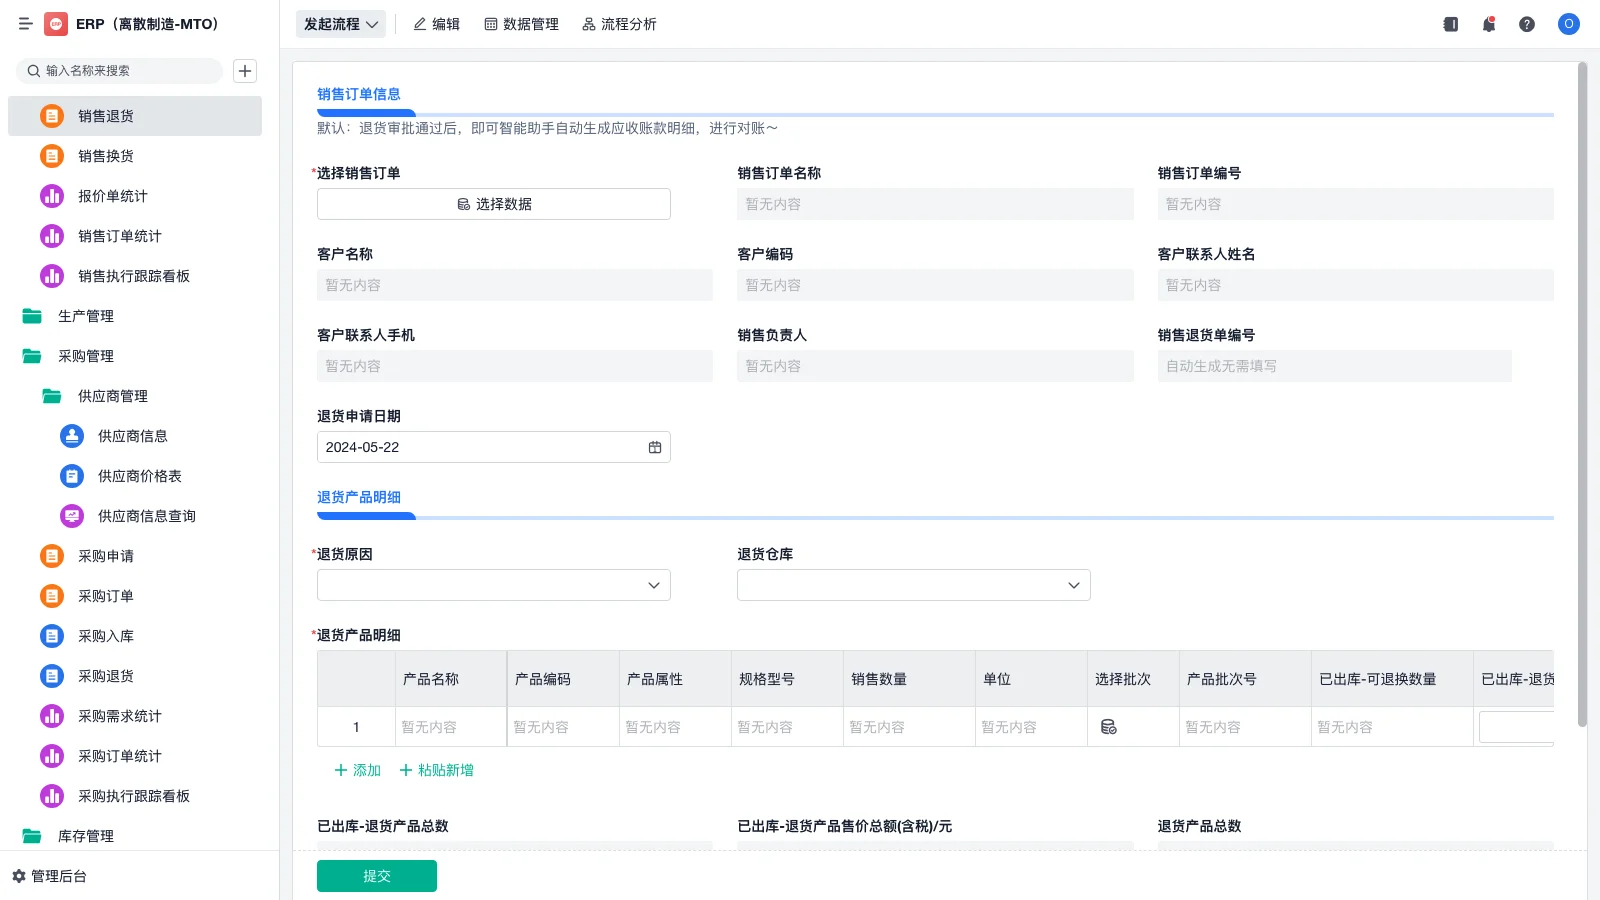Switch to 数据管理 in top menu

521,24
